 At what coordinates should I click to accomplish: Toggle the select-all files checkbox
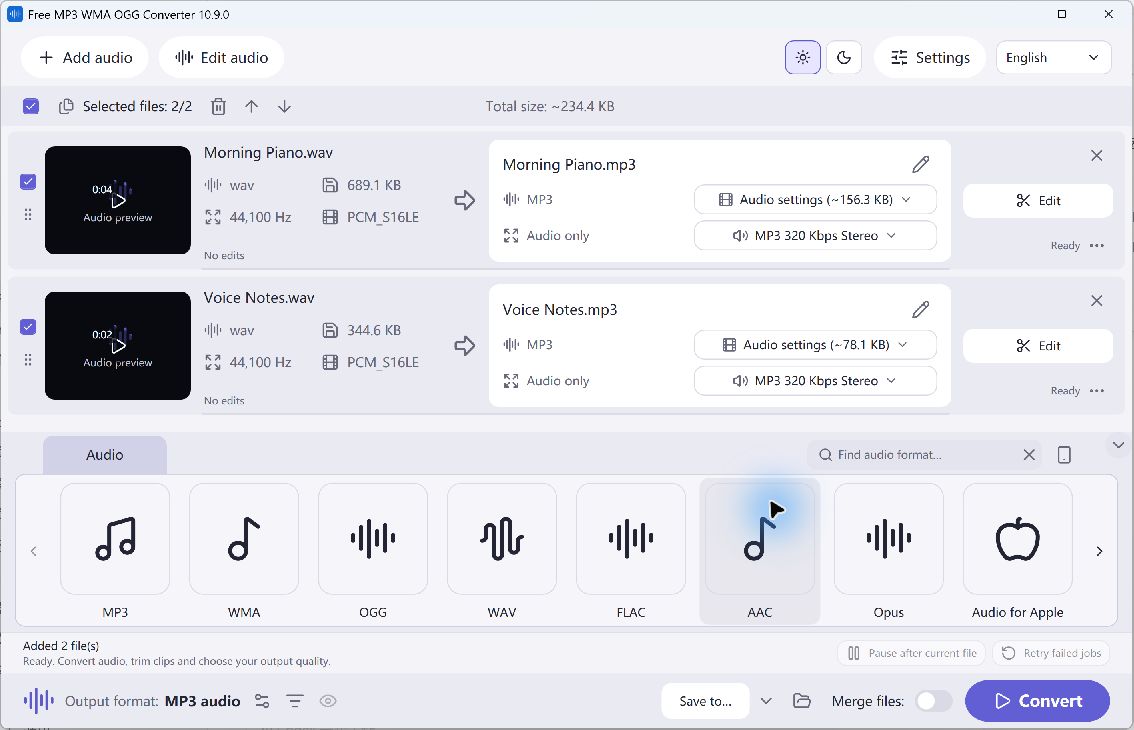(x=30, y=106)
